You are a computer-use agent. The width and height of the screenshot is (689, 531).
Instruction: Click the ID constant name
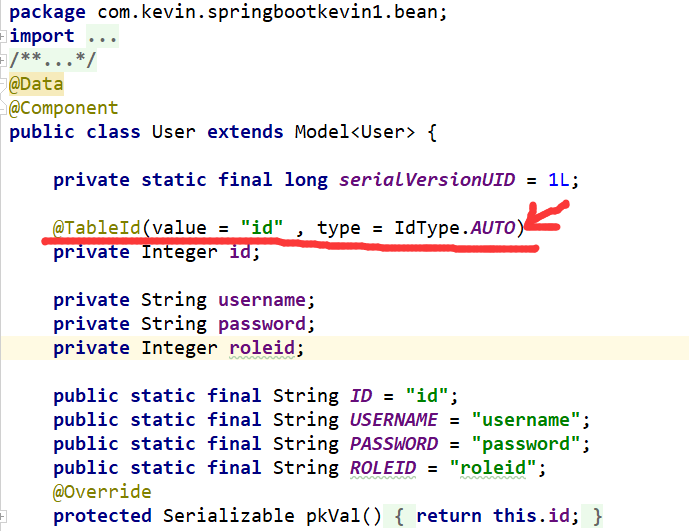(x=361, y=396)
